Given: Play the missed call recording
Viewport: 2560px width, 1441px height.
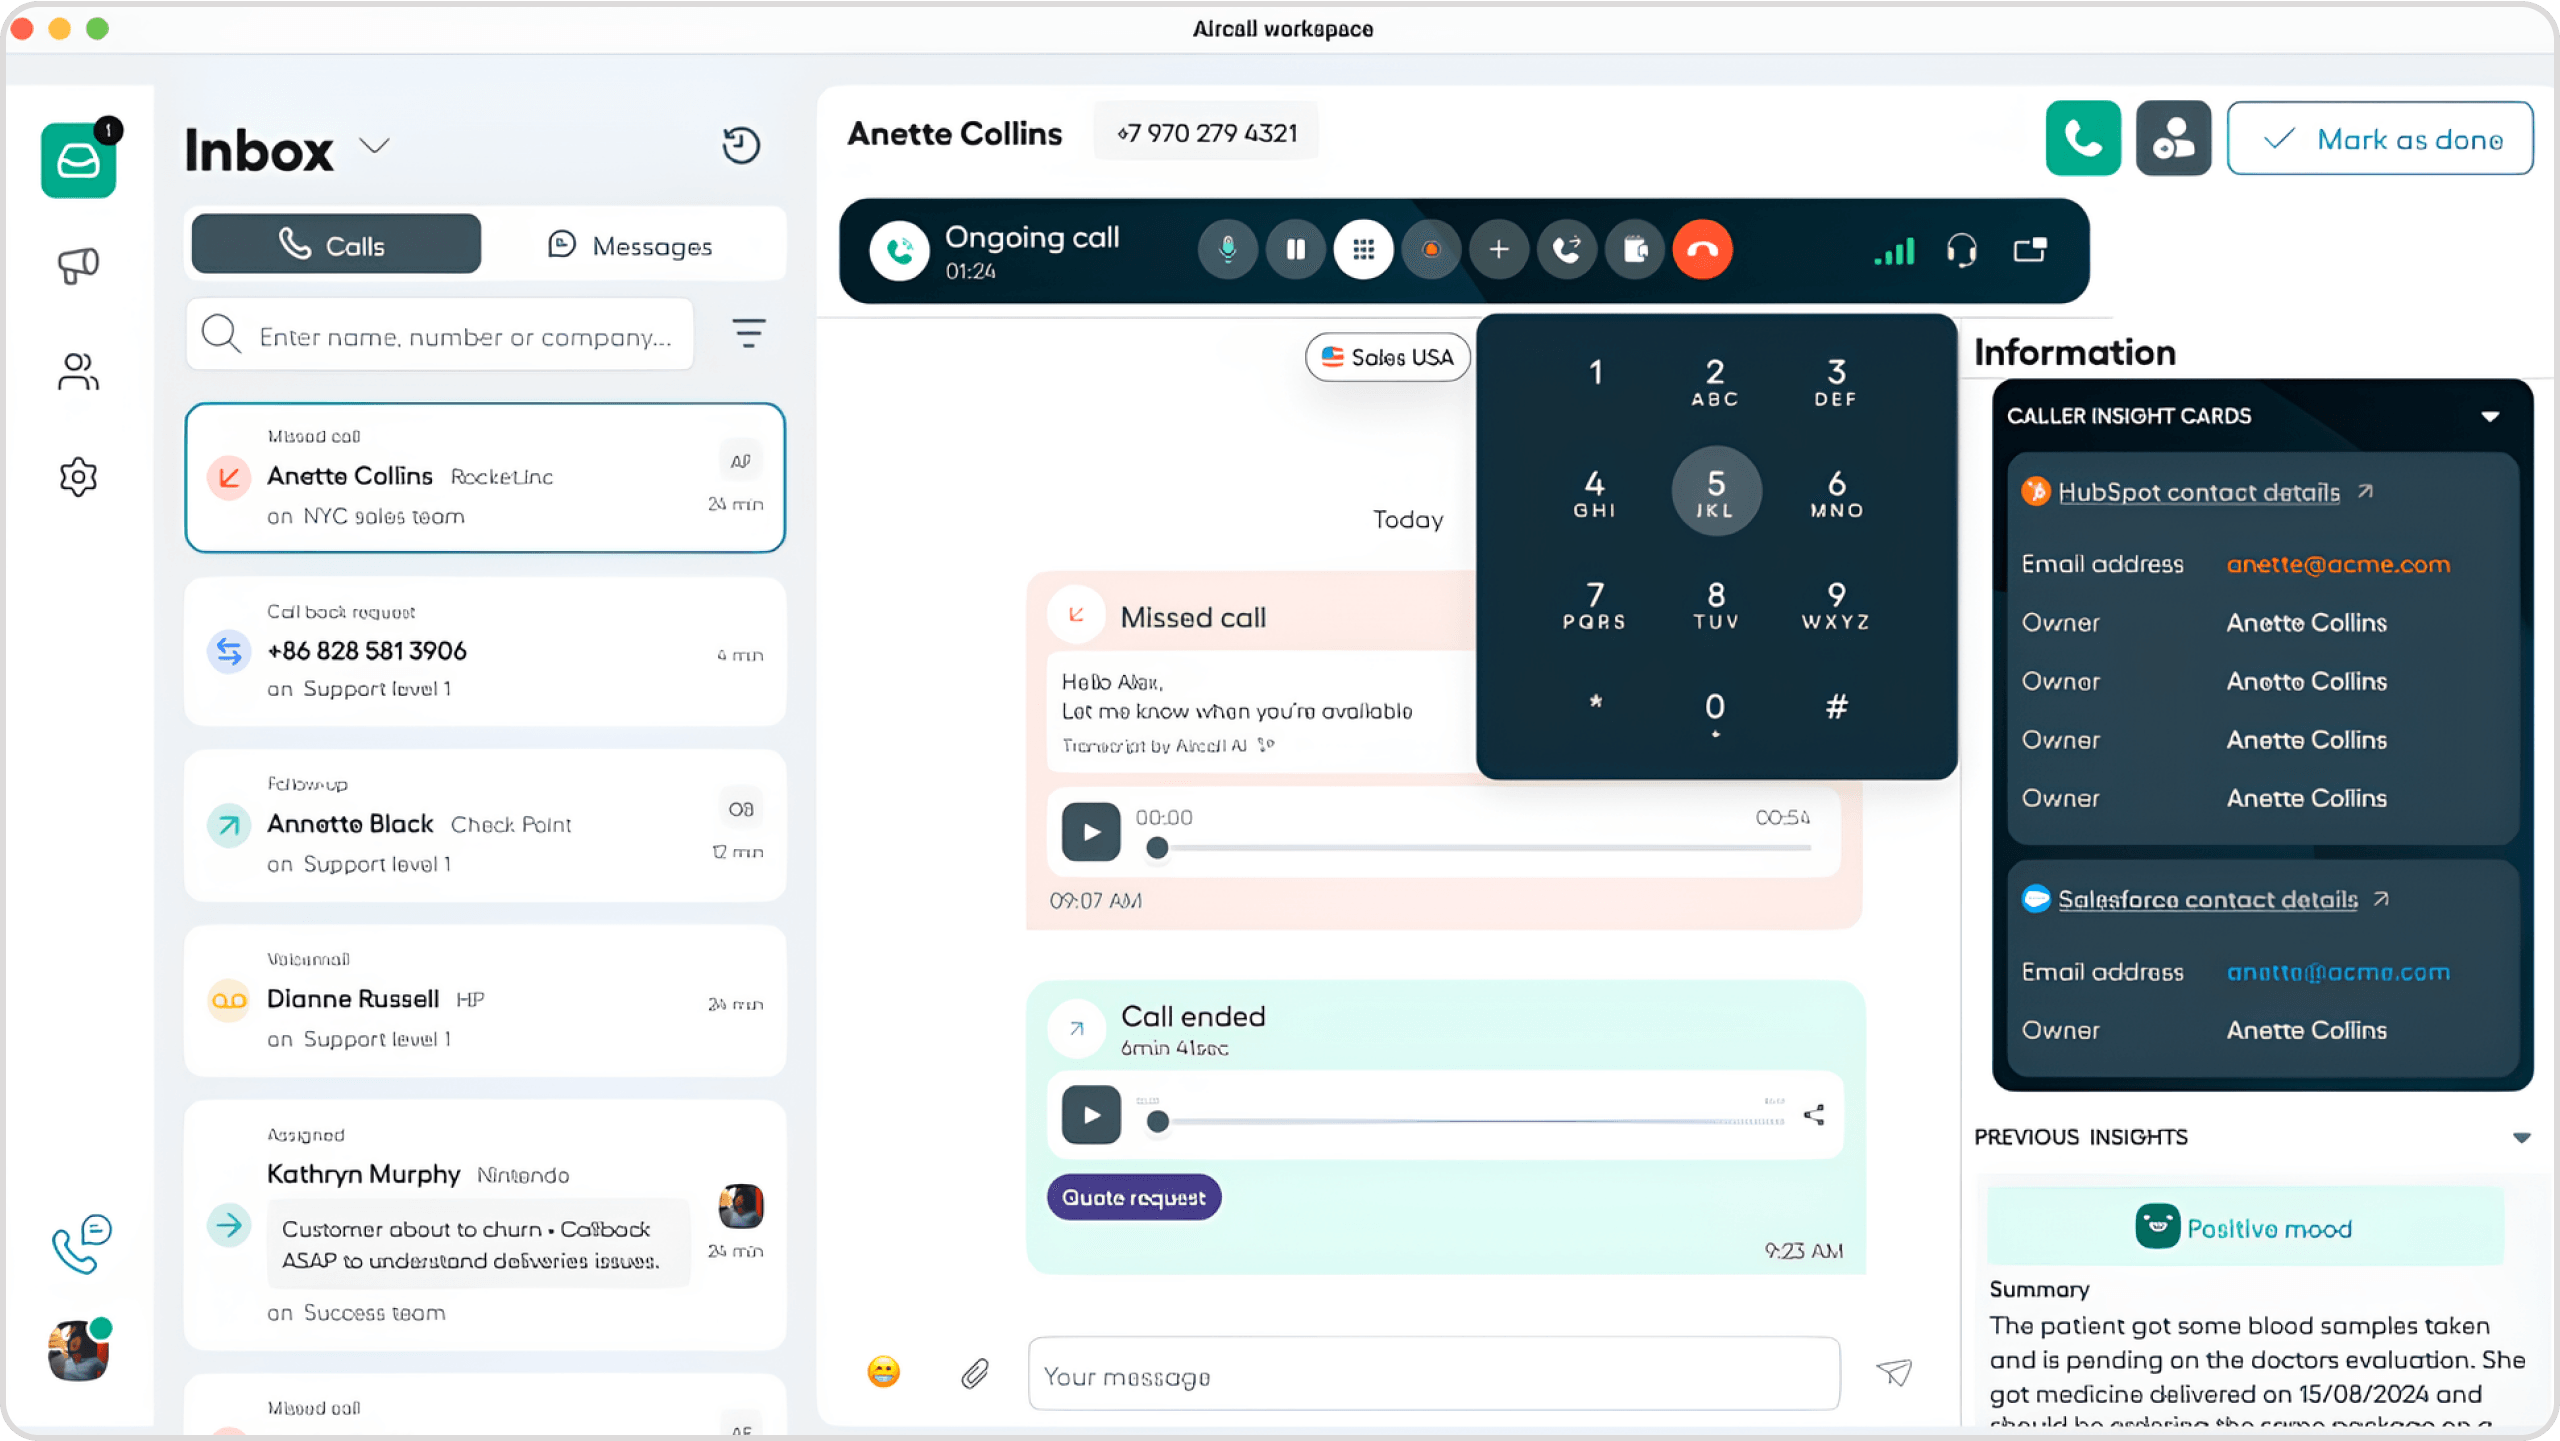Looking at the screenshot, I should click(1087, 828).
